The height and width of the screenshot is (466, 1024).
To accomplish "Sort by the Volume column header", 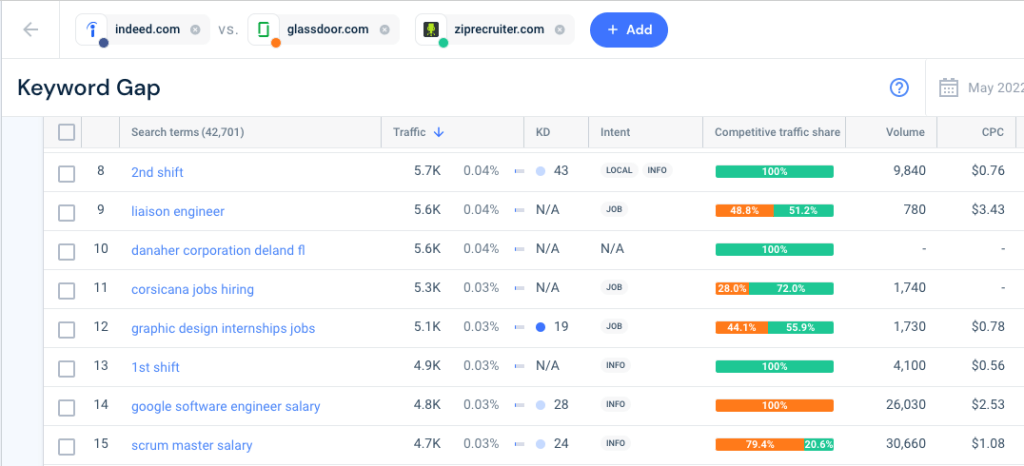I will pos(905,132).
